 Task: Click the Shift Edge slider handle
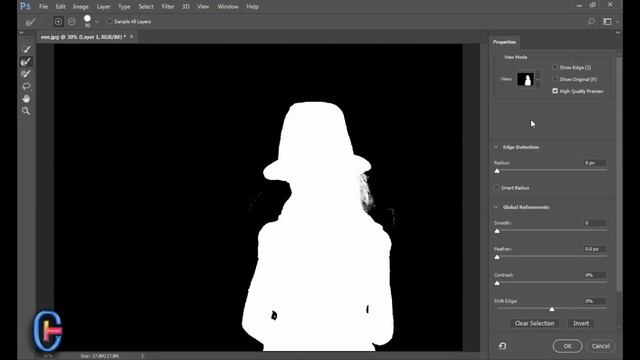click(552, 309)
